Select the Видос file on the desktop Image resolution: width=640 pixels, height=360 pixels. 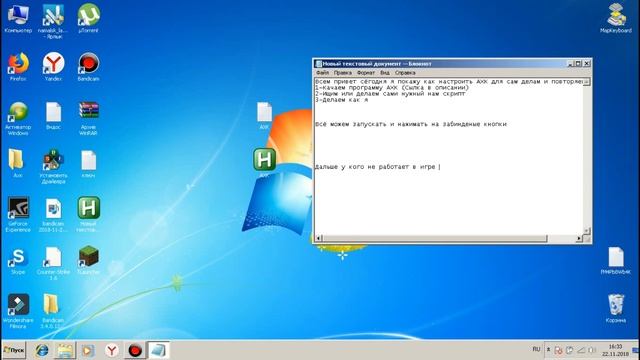[x=53, y=116]
